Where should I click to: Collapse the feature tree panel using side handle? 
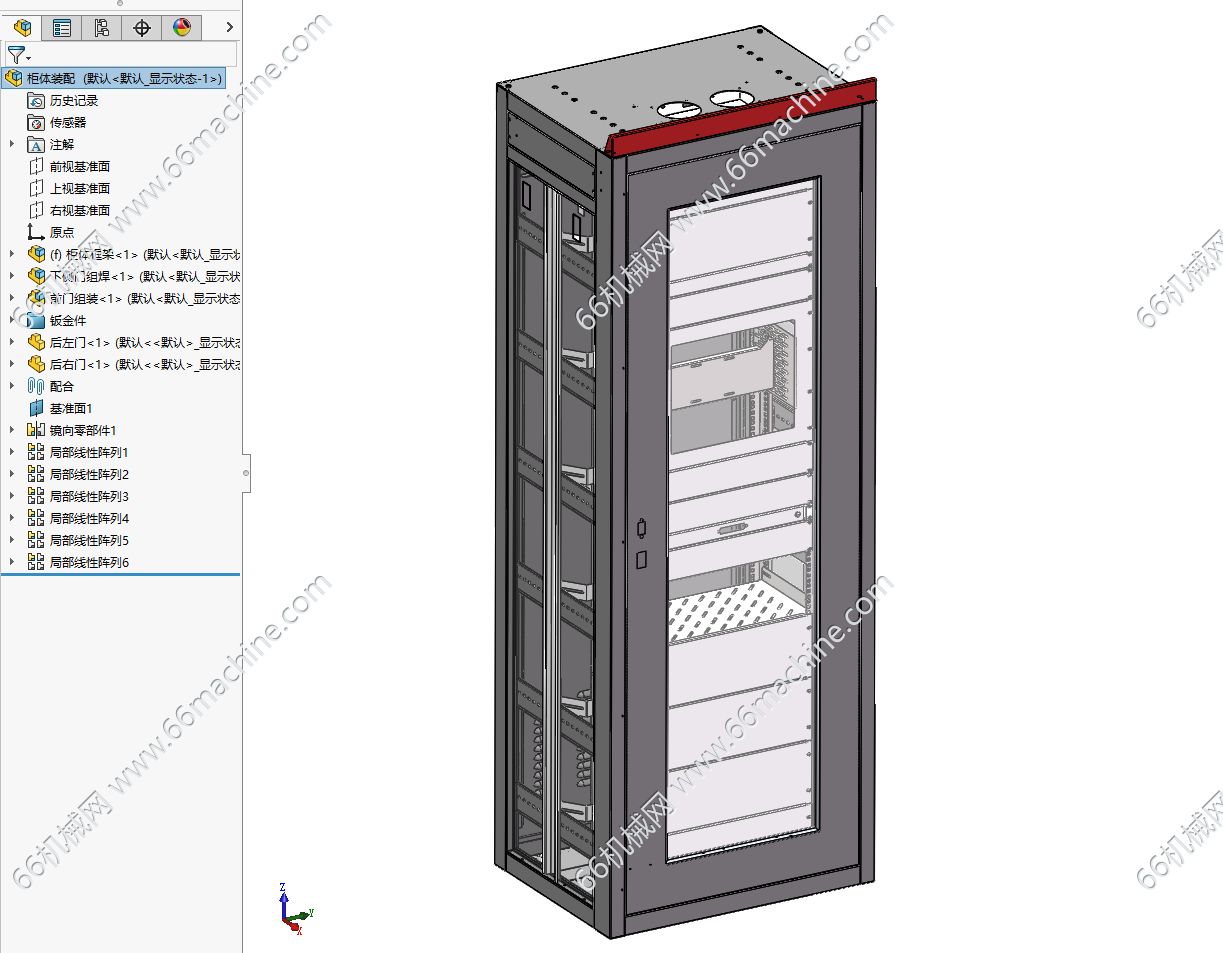coord(246,472)
